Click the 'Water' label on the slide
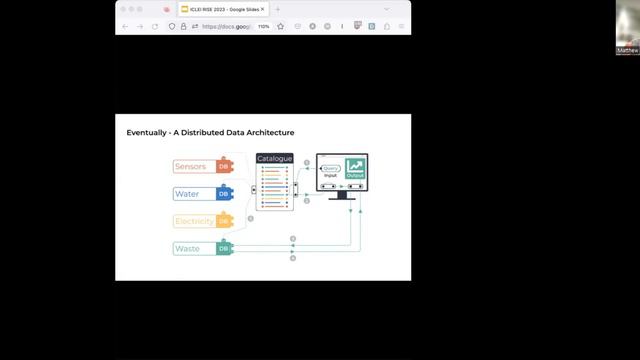The width and height of the screenshot is (640, 360). coord(187,194)
